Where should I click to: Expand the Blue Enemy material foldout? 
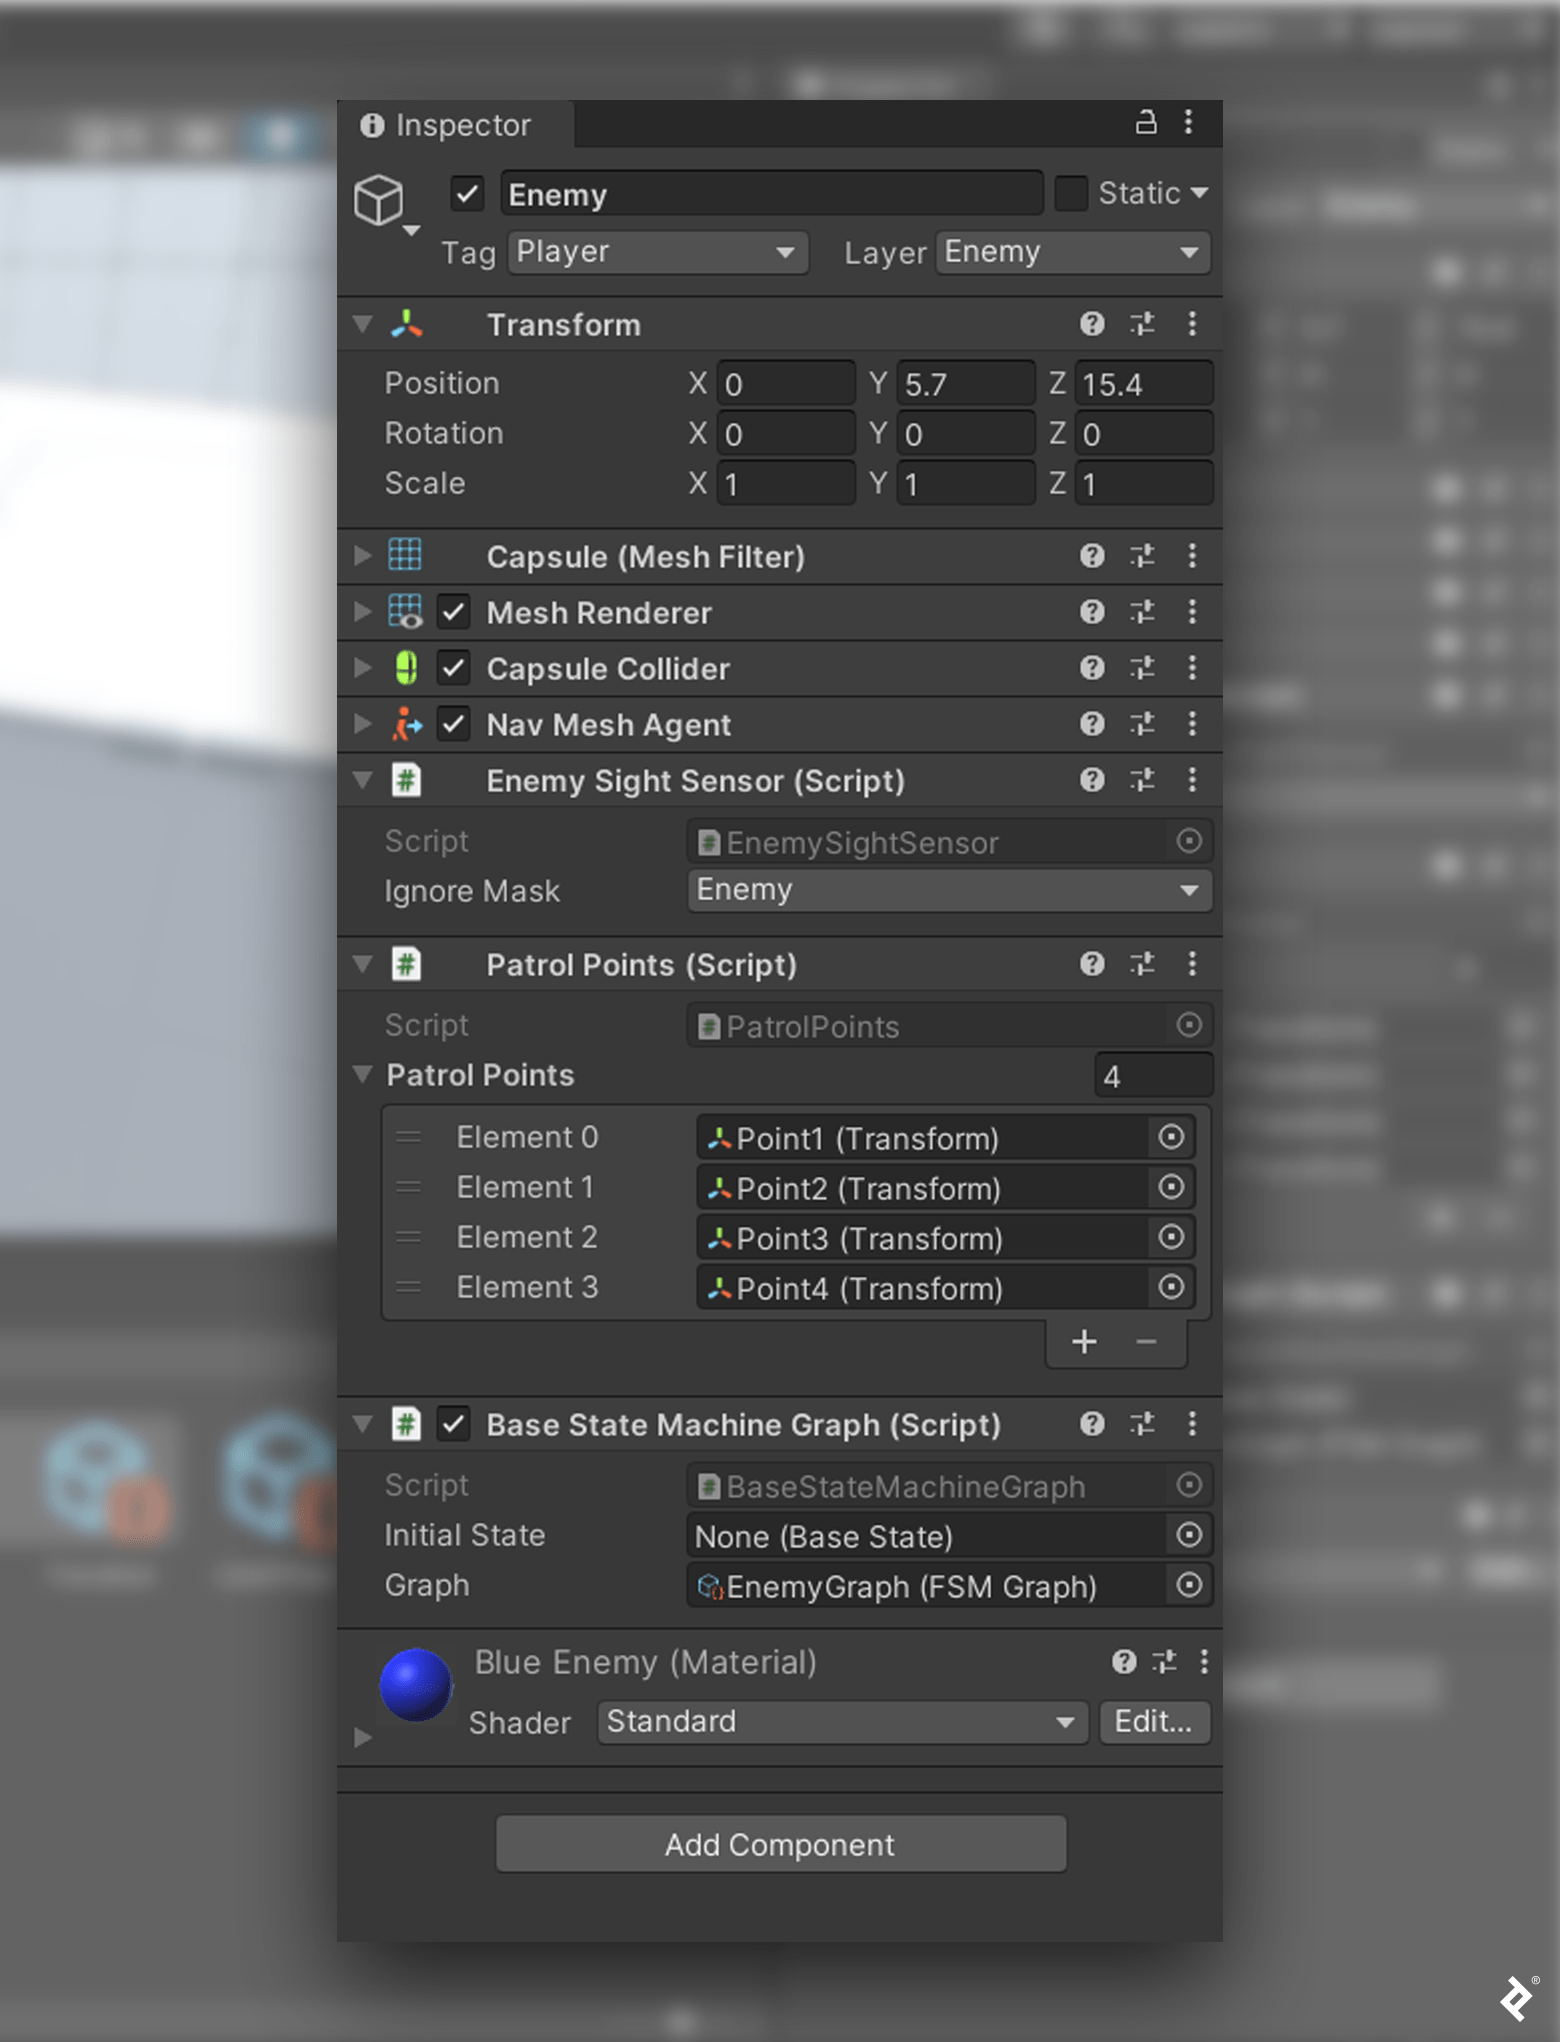click(363, 1737)
